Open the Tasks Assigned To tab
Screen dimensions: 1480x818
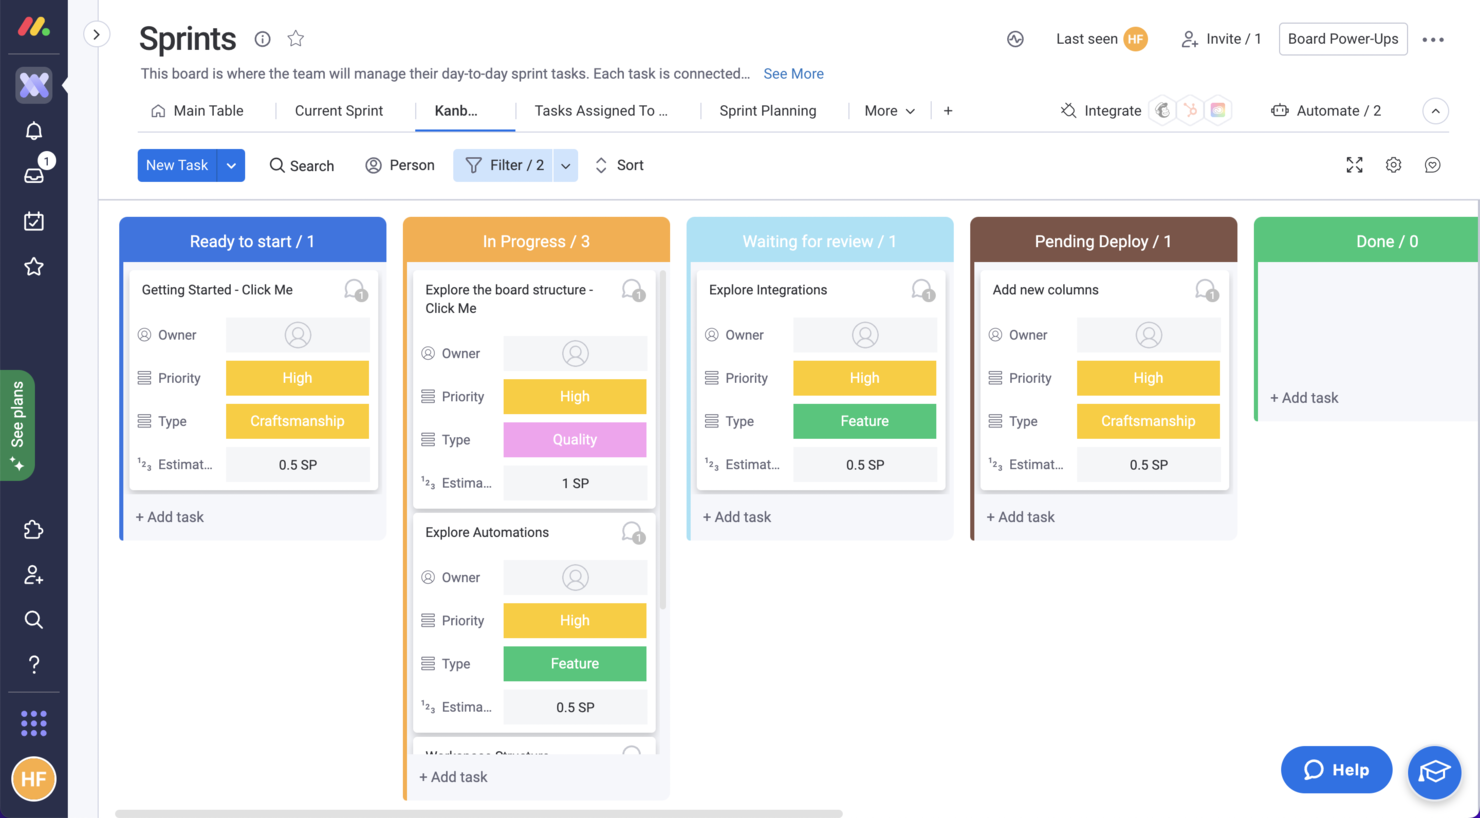pyautogui.click(x=601, y=111)
